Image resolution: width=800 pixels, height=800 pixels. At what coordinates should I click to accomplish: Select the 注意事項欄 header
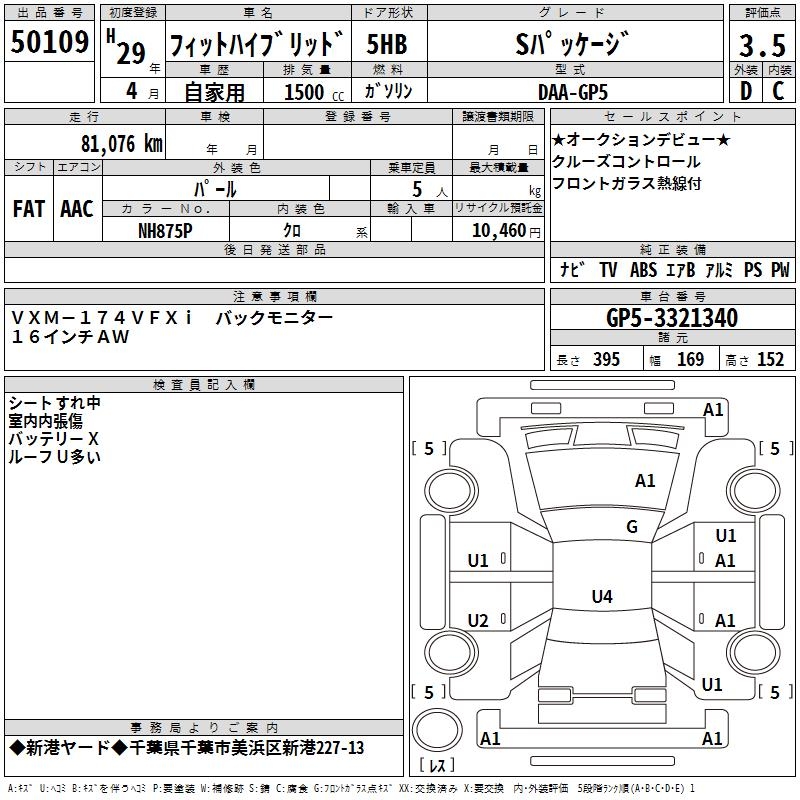click(x=274, y=296)
